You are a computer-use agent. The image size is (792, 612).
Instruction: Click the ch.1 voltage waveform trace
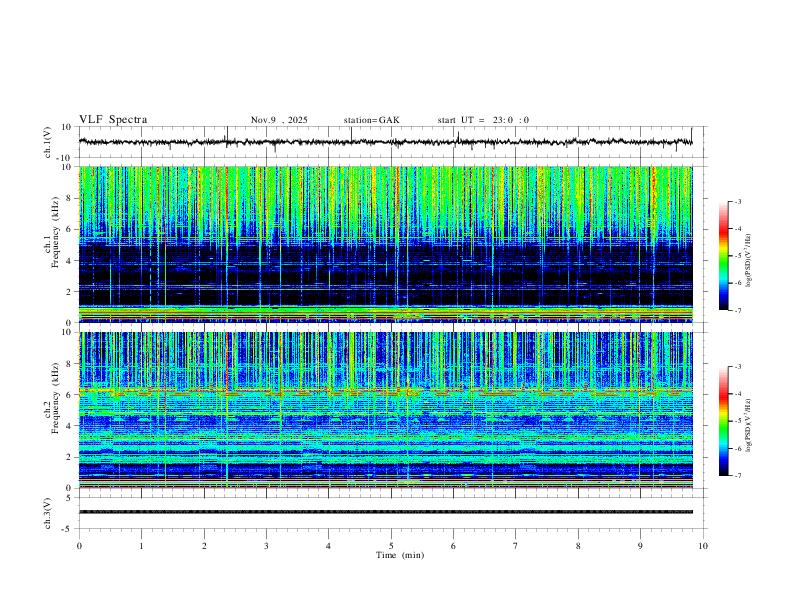coord(385,142)
